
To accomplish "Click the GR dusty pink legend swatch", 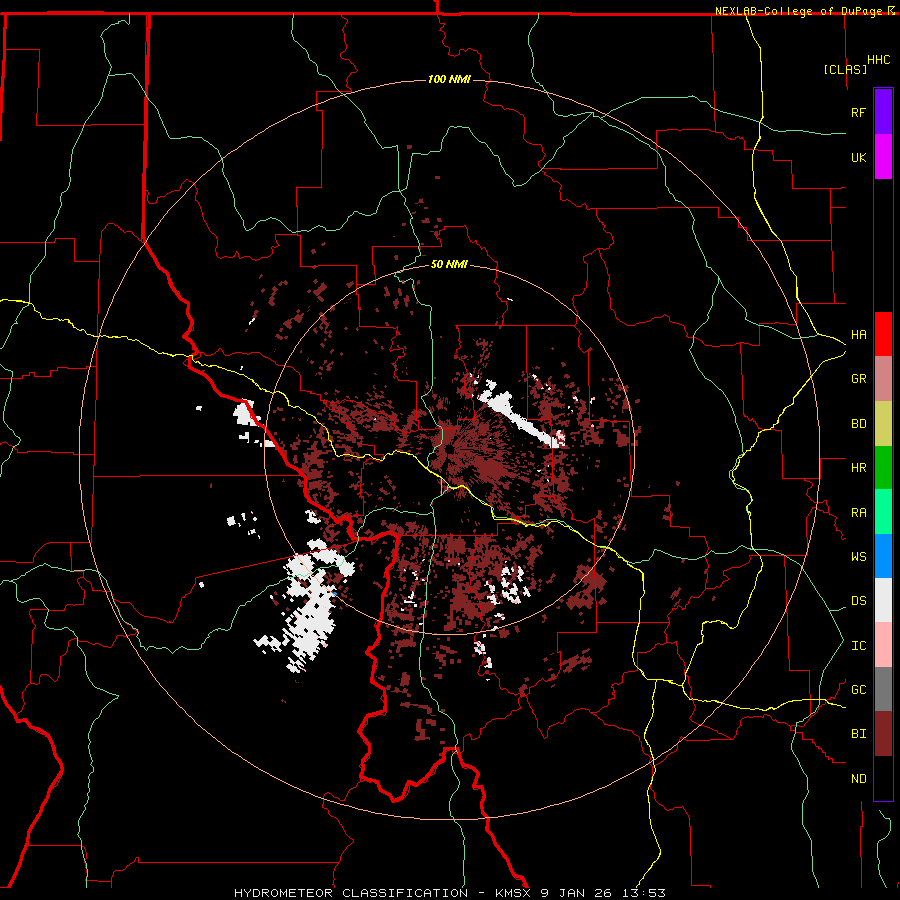I will [x=883, y=379].
